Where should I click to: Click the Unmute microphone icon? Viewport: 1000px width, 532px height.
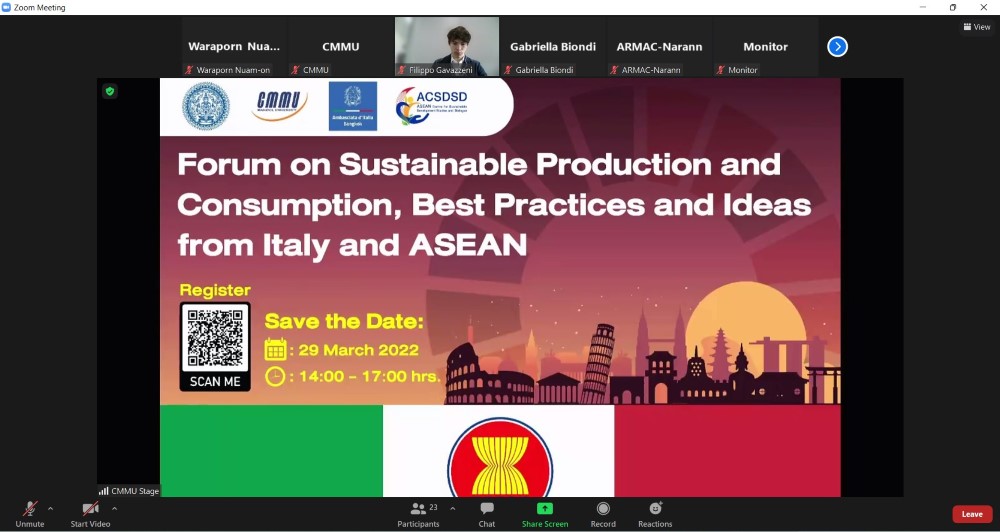(30, 510)
